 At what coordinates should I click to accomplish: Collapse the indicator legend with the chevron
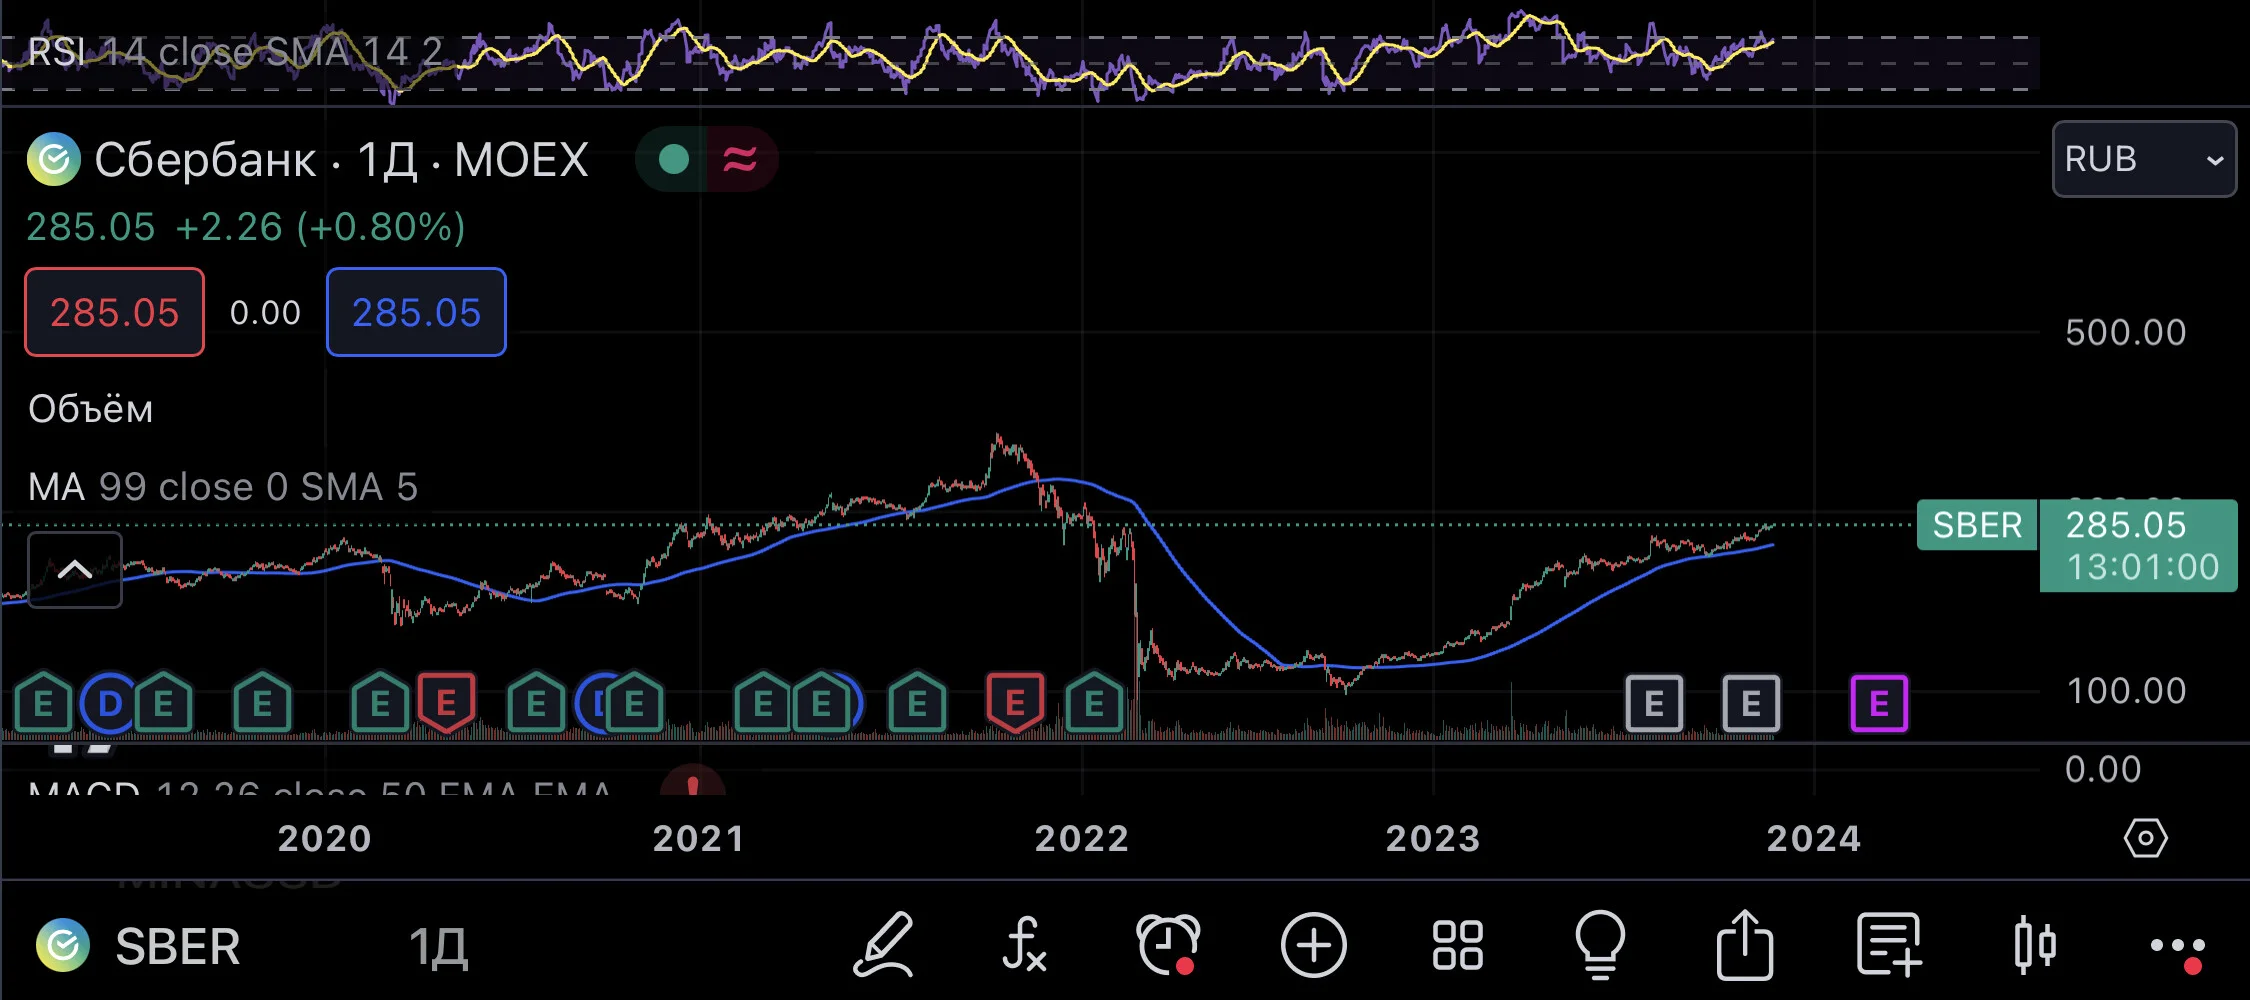tap(75, 570)
